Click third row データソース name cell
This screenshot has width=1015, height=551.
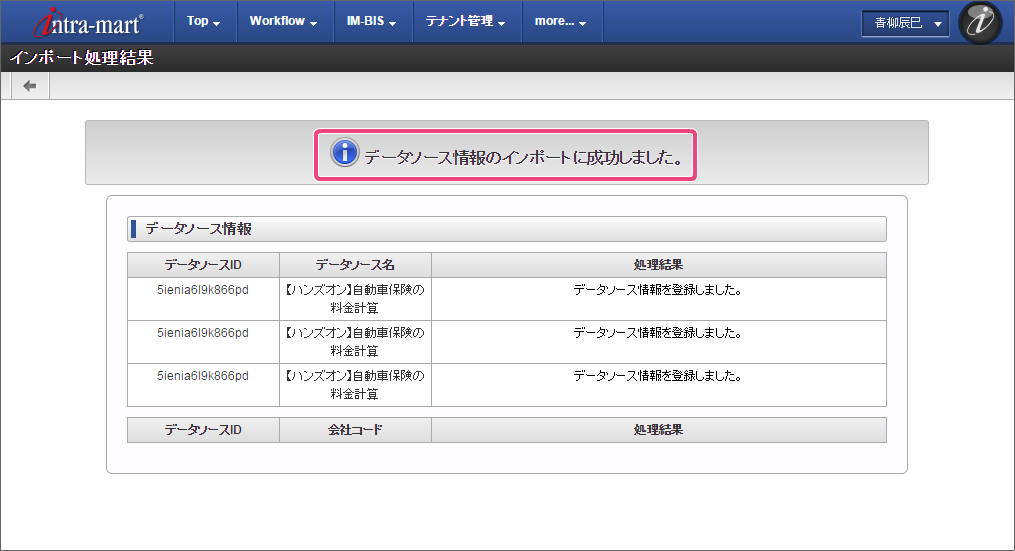click(355, 385)
